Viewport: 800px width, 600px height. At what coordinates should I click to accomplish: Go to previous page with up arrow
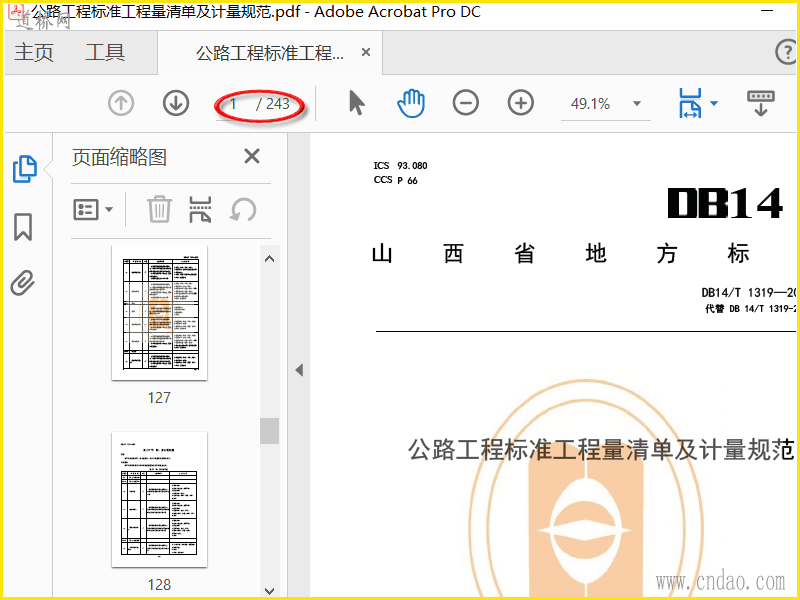pos(121,104)
